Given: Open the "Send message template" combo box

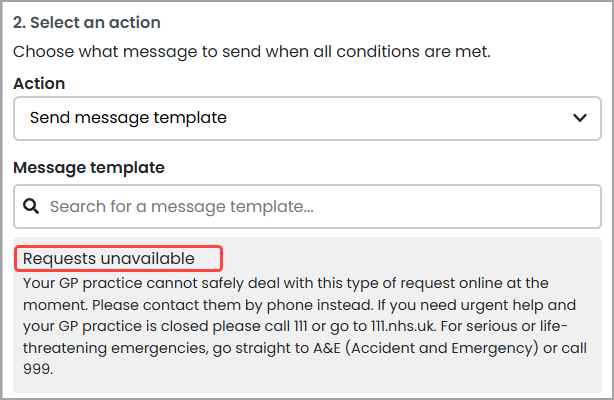Looking at the screenshot, I should [300, 118].
